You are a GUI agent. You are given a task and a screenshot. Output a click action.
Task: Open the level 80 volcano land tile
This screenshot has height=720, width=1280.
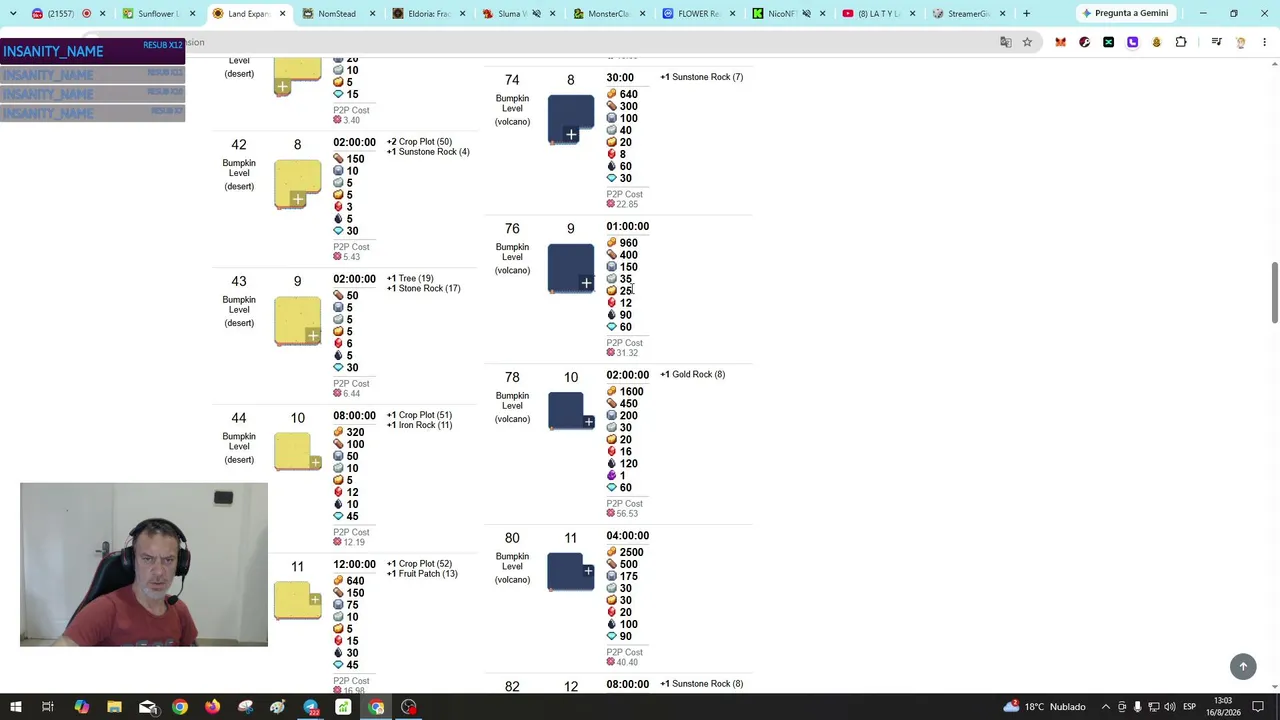[571, 572]
